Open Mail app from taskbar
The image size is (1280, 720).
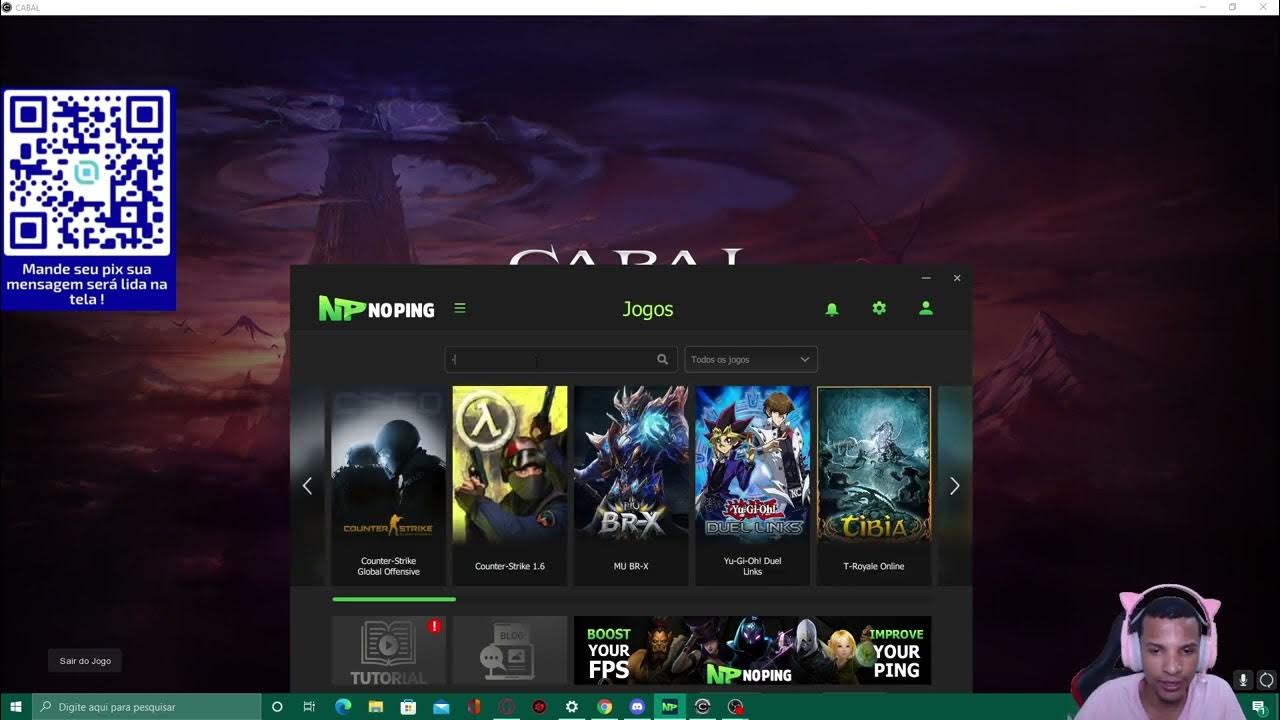pos(441,707)
